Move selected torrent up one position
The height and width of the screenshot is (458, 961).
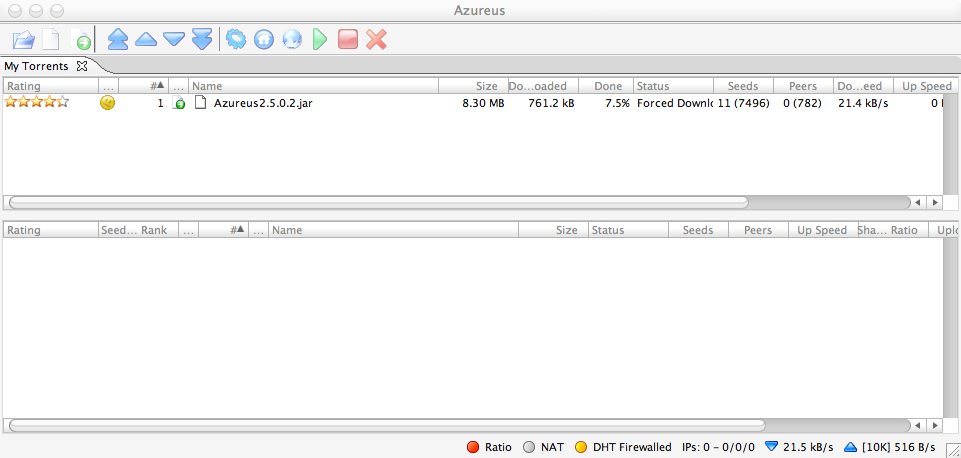pyautogui.click(x=146, y=40)
